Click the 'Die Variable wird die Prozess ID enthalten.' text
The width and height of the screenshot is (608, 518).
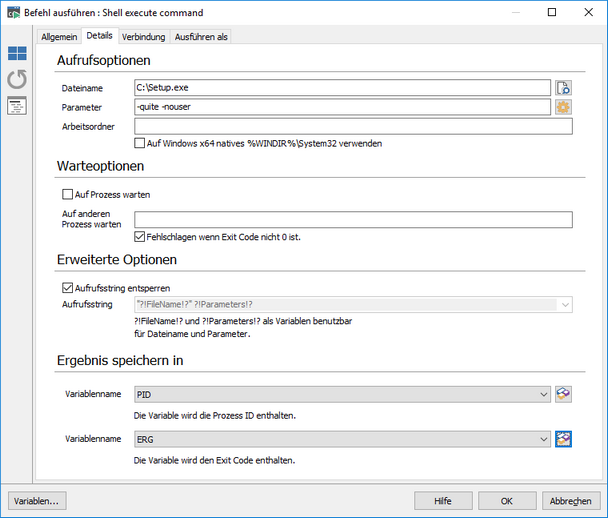point(215,416)
